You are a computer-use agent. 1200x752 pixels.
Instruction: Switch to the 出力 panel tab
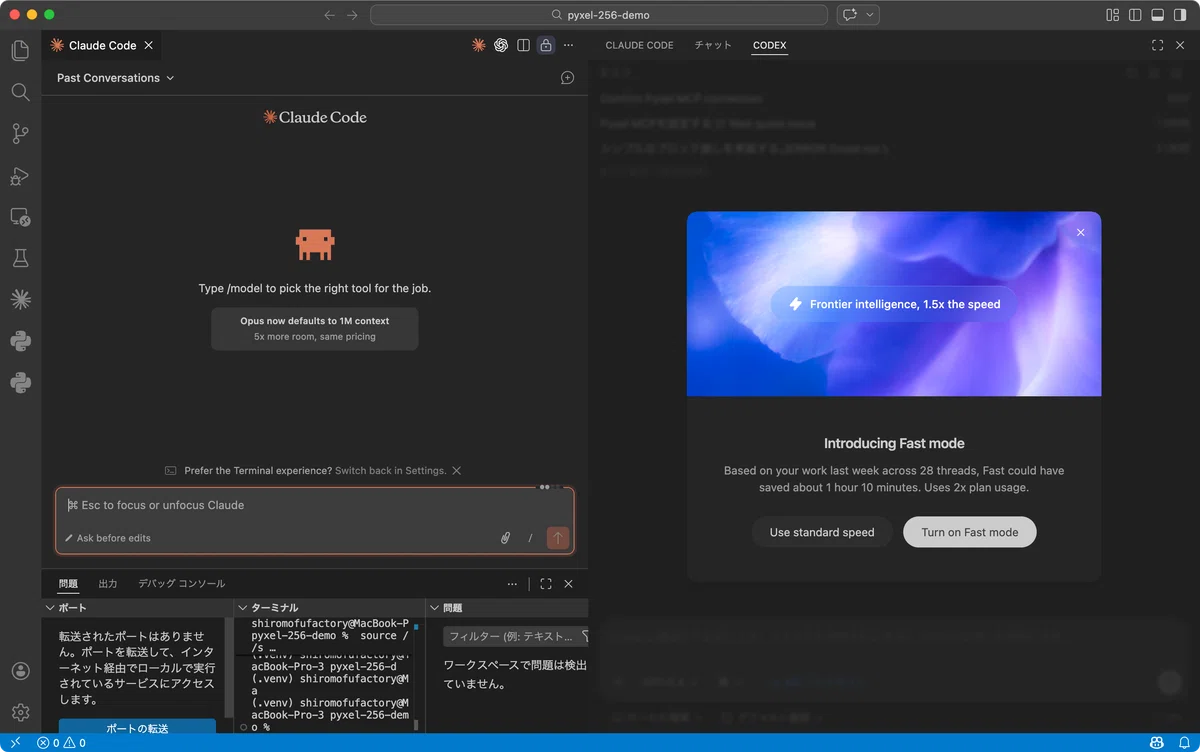[x=108, y=584]
